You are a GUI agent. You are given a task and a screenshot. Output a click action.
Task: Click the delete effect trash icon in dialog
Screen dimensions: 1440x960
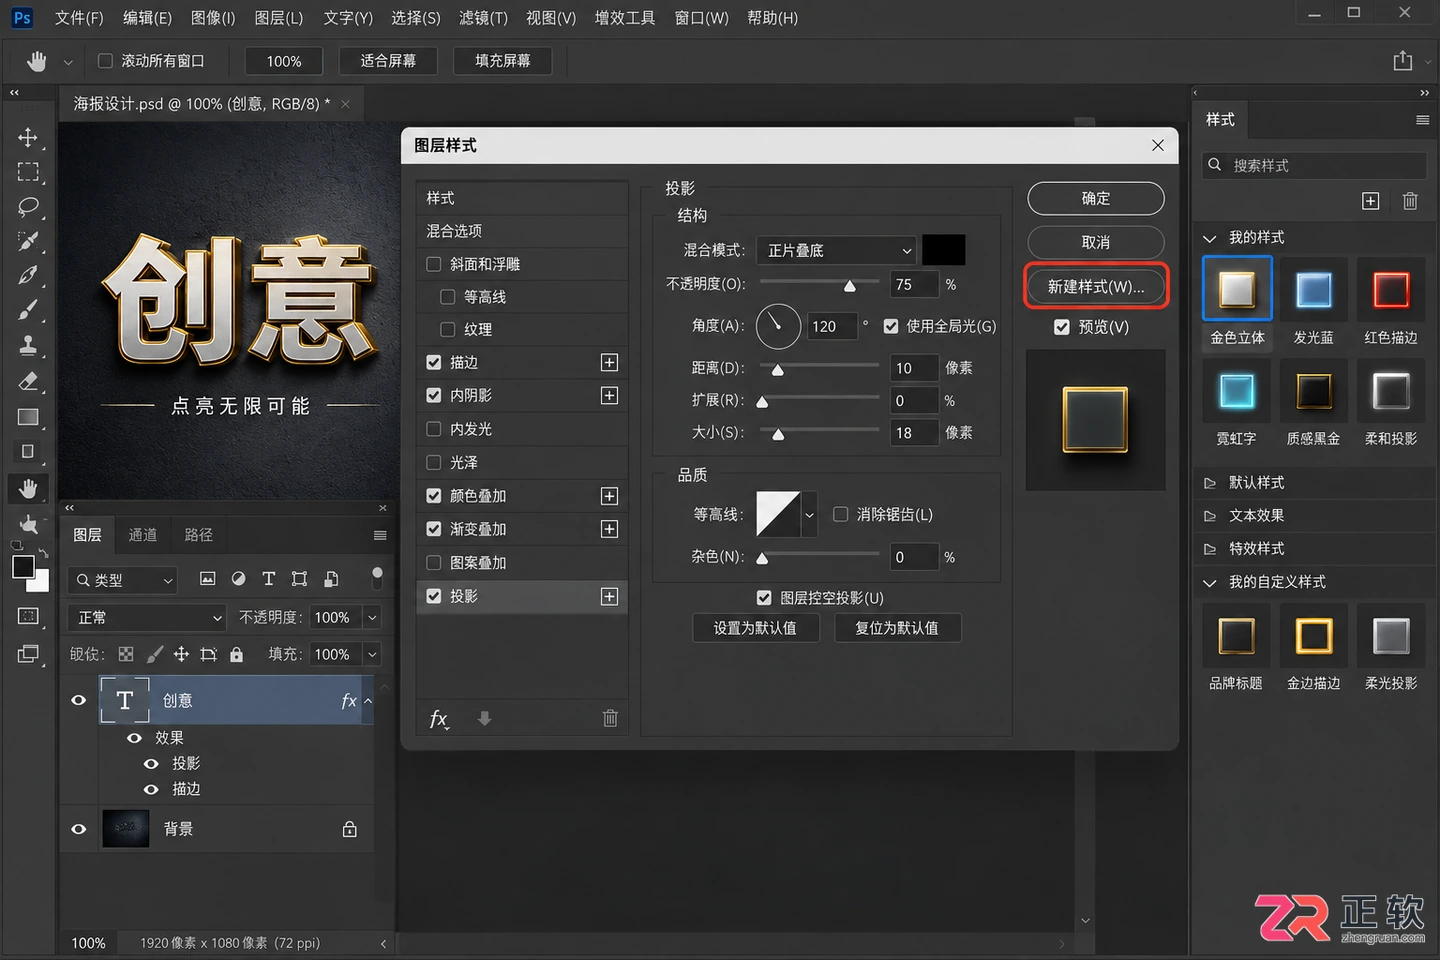(x=610, y=718)
